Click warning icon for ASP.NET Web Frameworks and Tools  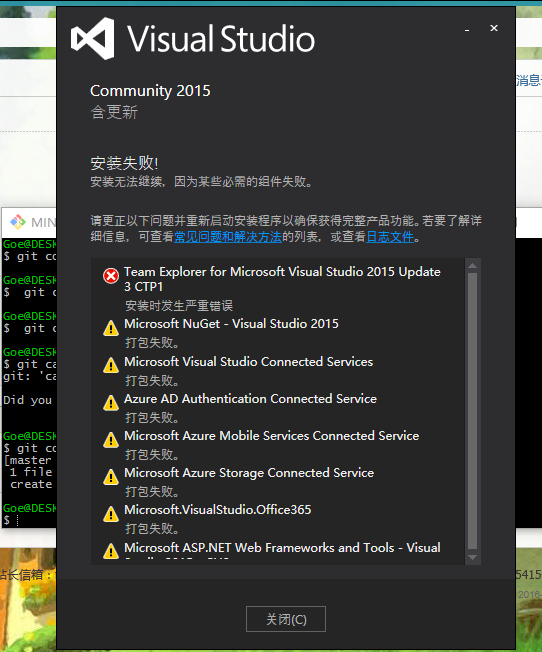point(111,551)
